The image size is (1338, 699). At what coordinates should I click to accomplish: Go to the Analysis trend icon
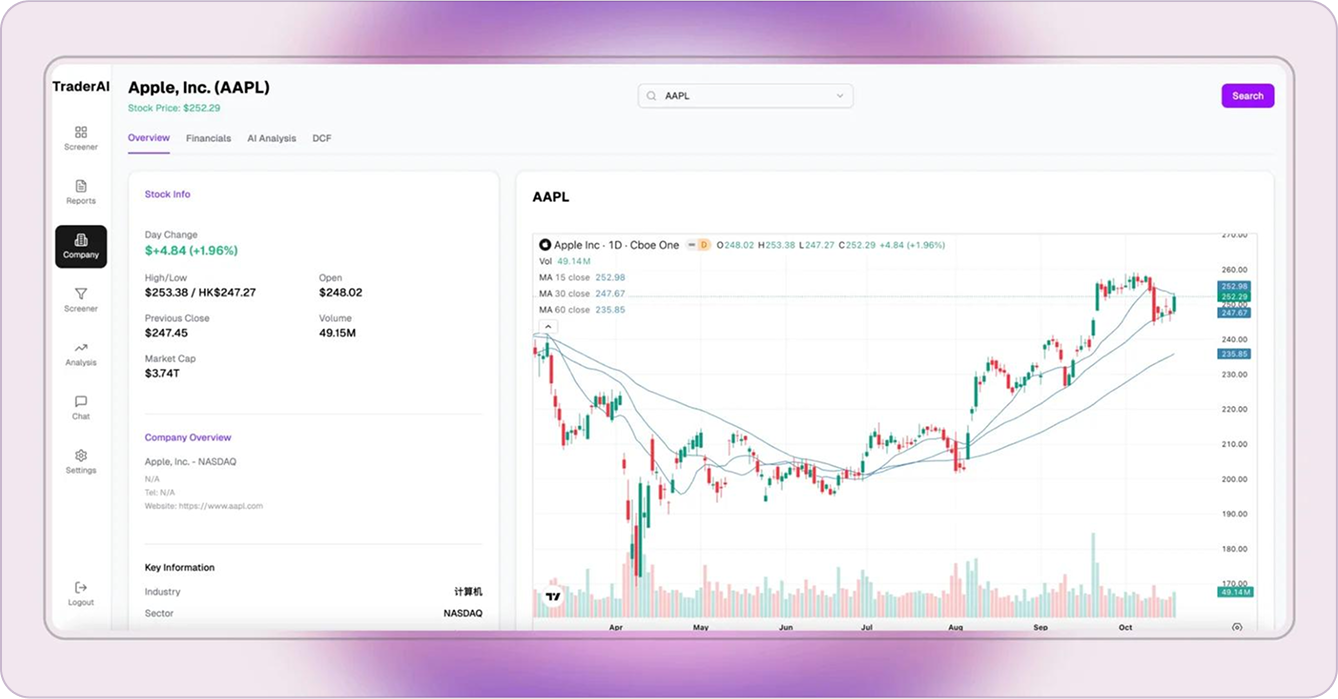(x=81, y=348)
